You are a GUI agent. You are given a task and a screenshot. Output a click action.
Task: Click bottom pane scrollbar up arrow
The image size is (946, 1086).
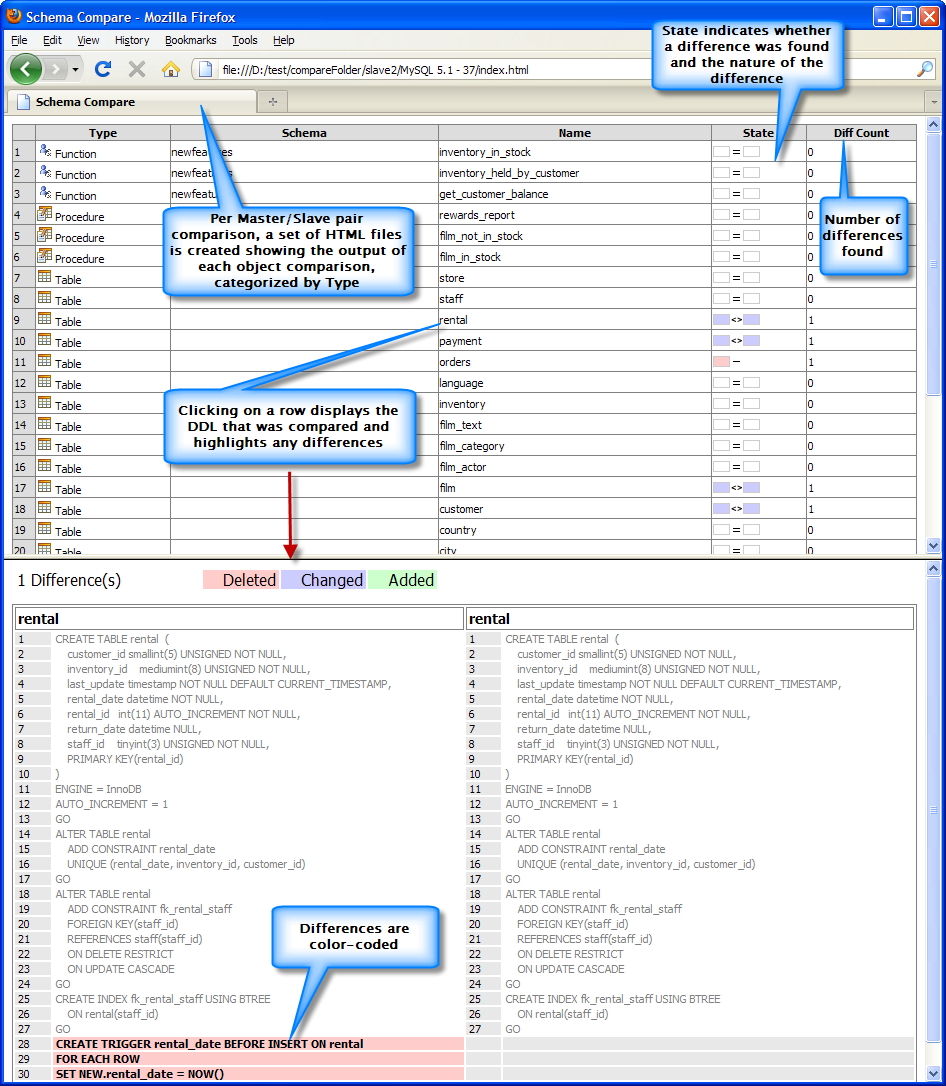(933, 569)
